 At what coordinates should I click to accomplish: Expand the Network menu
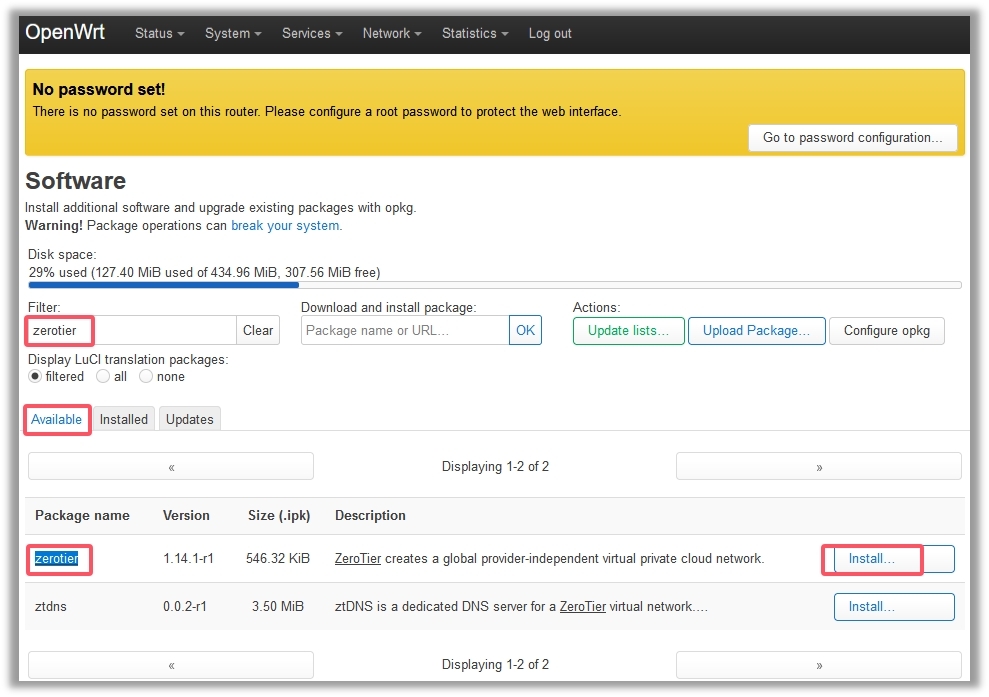pos(391,33)
